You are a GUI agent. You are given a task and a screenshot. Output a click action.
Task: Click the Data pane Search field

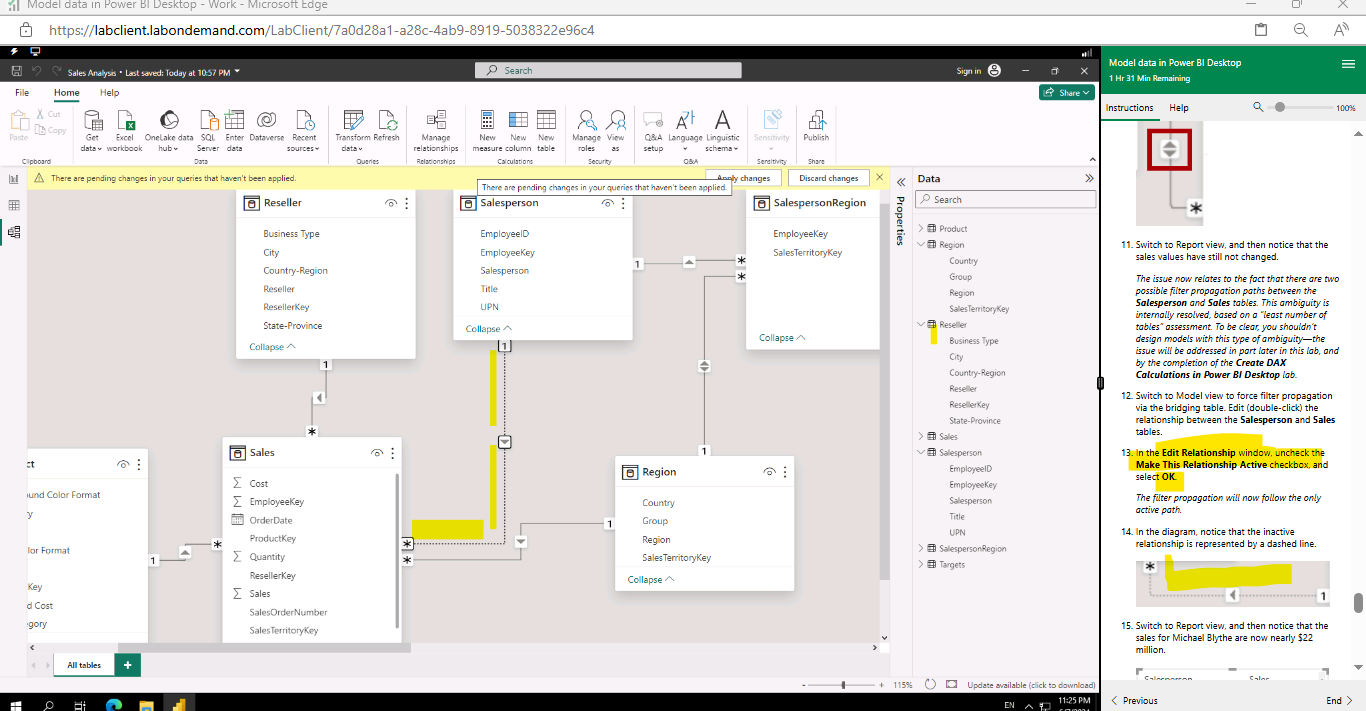coord(1005,200)
